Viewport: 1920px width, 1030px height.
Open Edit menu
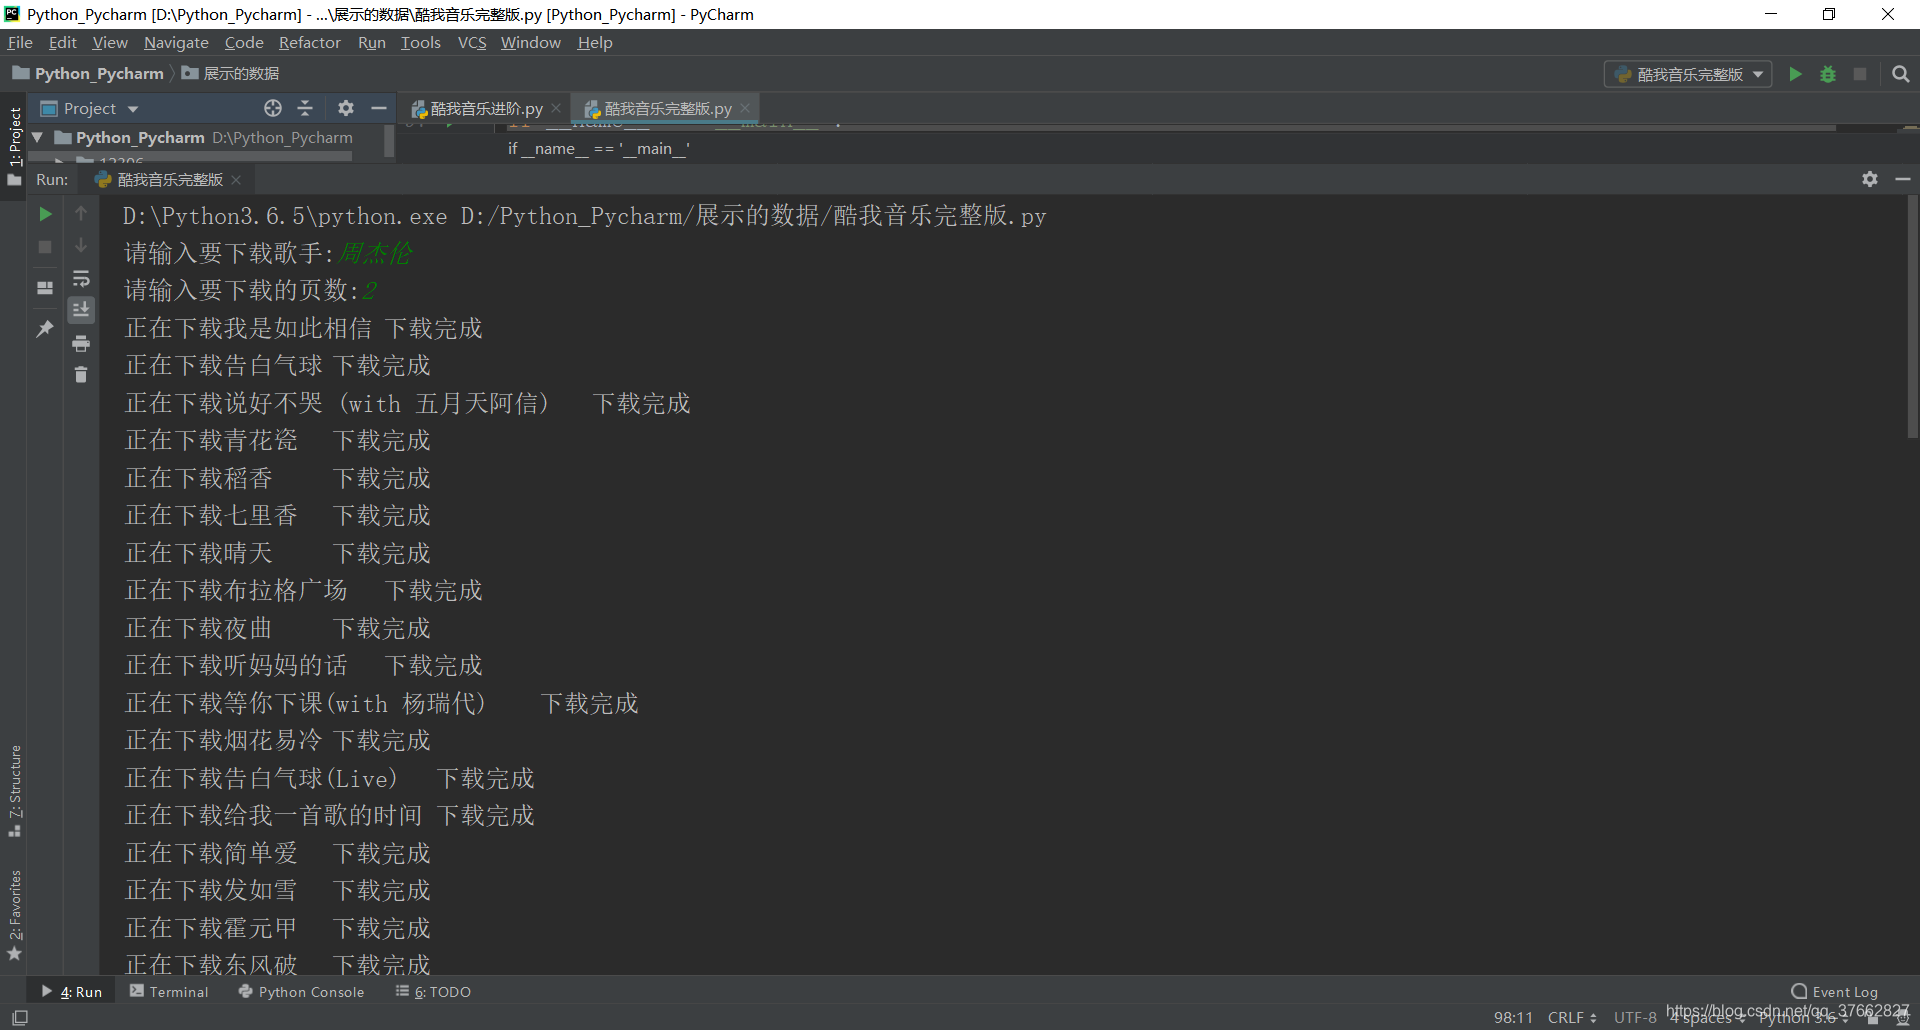click(x=63, y=42)
